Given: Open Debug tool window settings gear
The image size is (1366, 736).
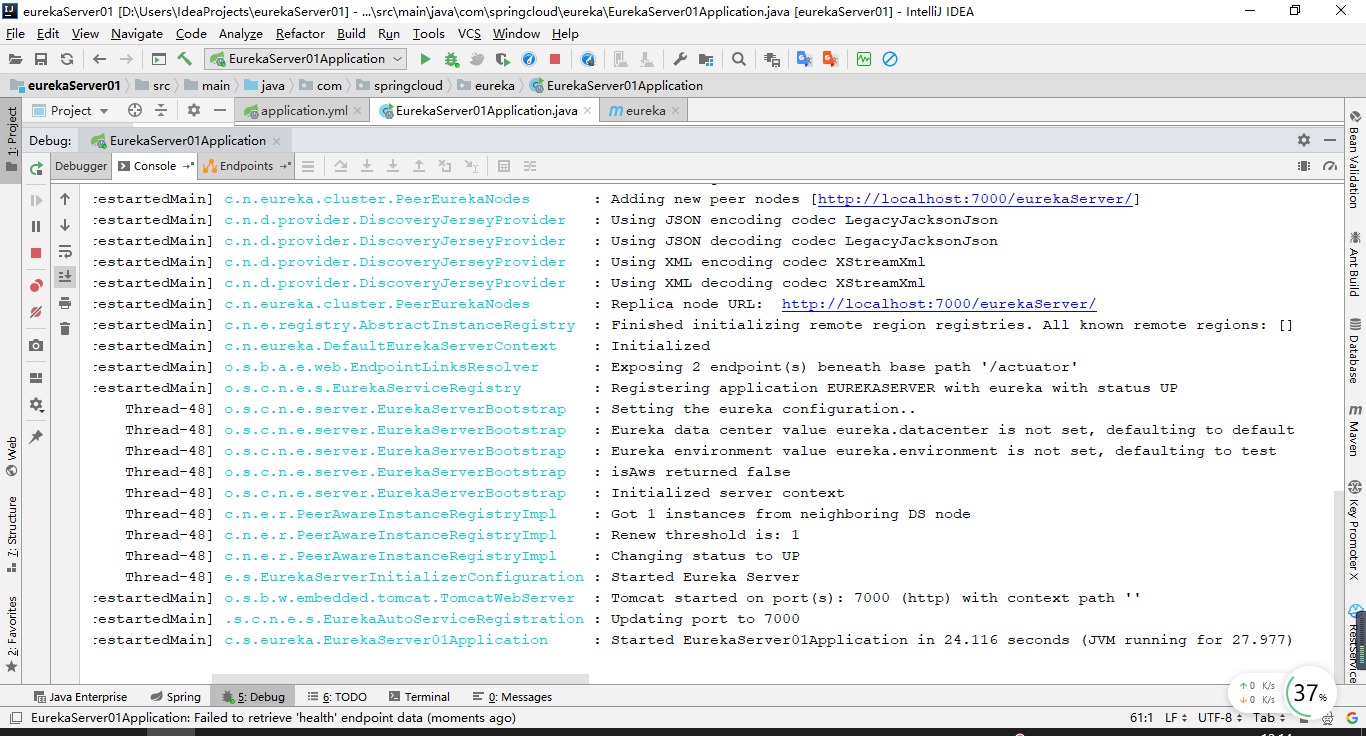Looking at the screenshot, I should (1304, 140).
